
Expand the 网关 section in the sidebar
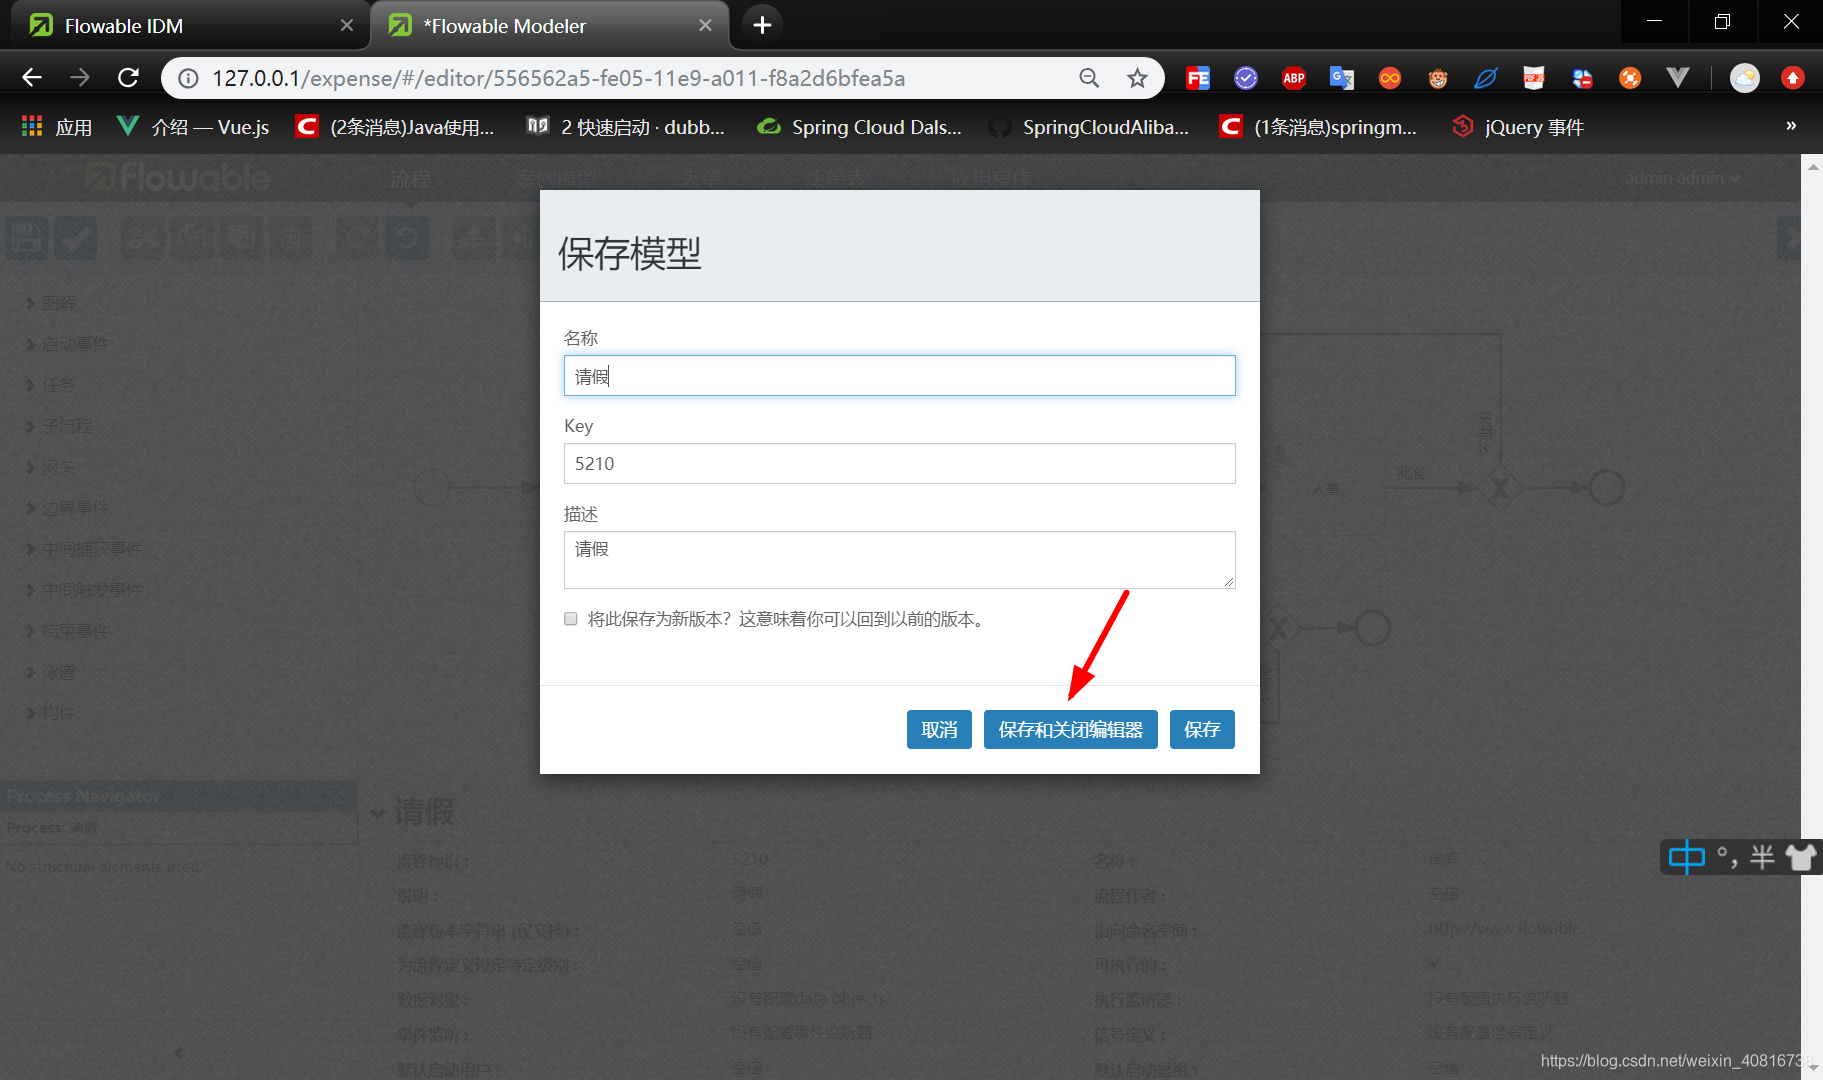click(x=55, y=466)
